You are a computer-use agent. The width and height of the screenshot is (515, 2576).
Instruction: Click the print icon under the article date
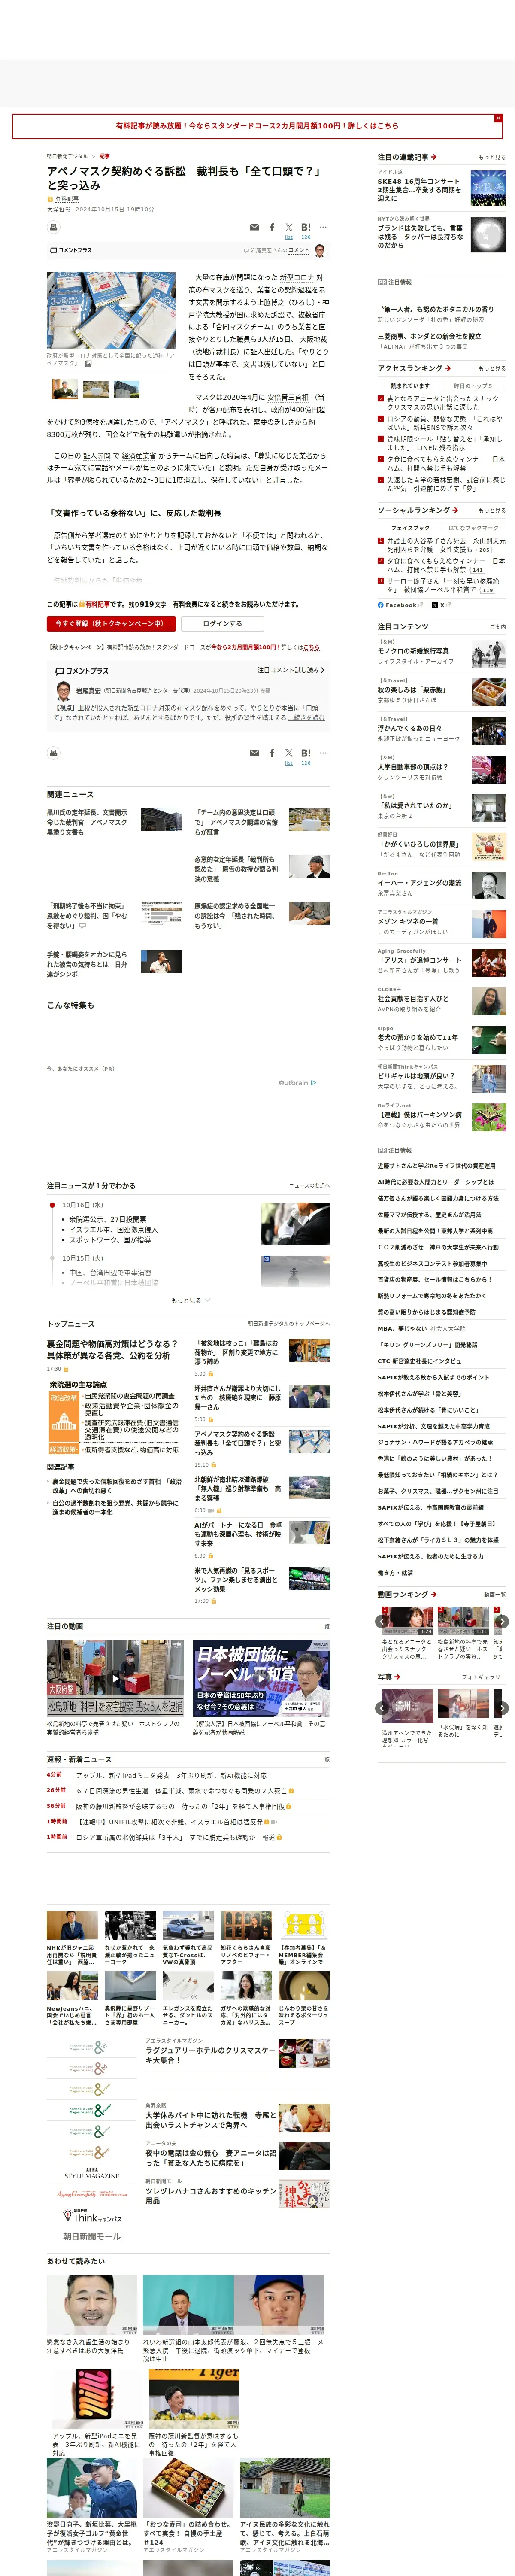pyautogui.click(x=54, y=227)
